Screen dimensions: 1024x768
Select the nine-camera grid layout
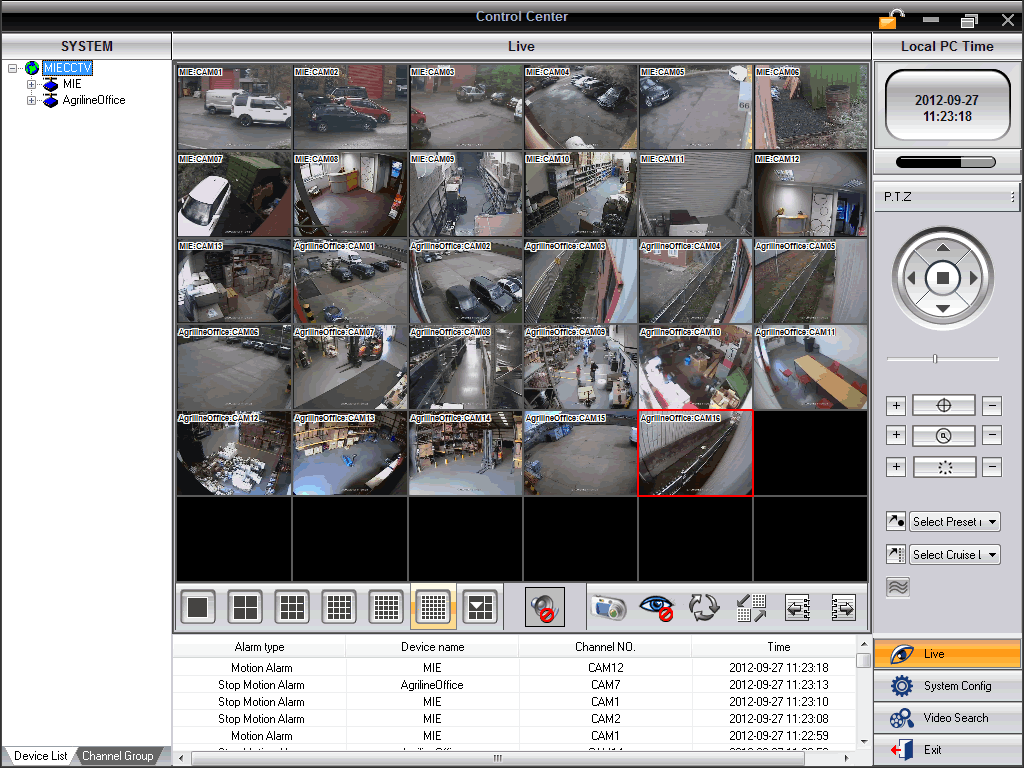(291, 607)
